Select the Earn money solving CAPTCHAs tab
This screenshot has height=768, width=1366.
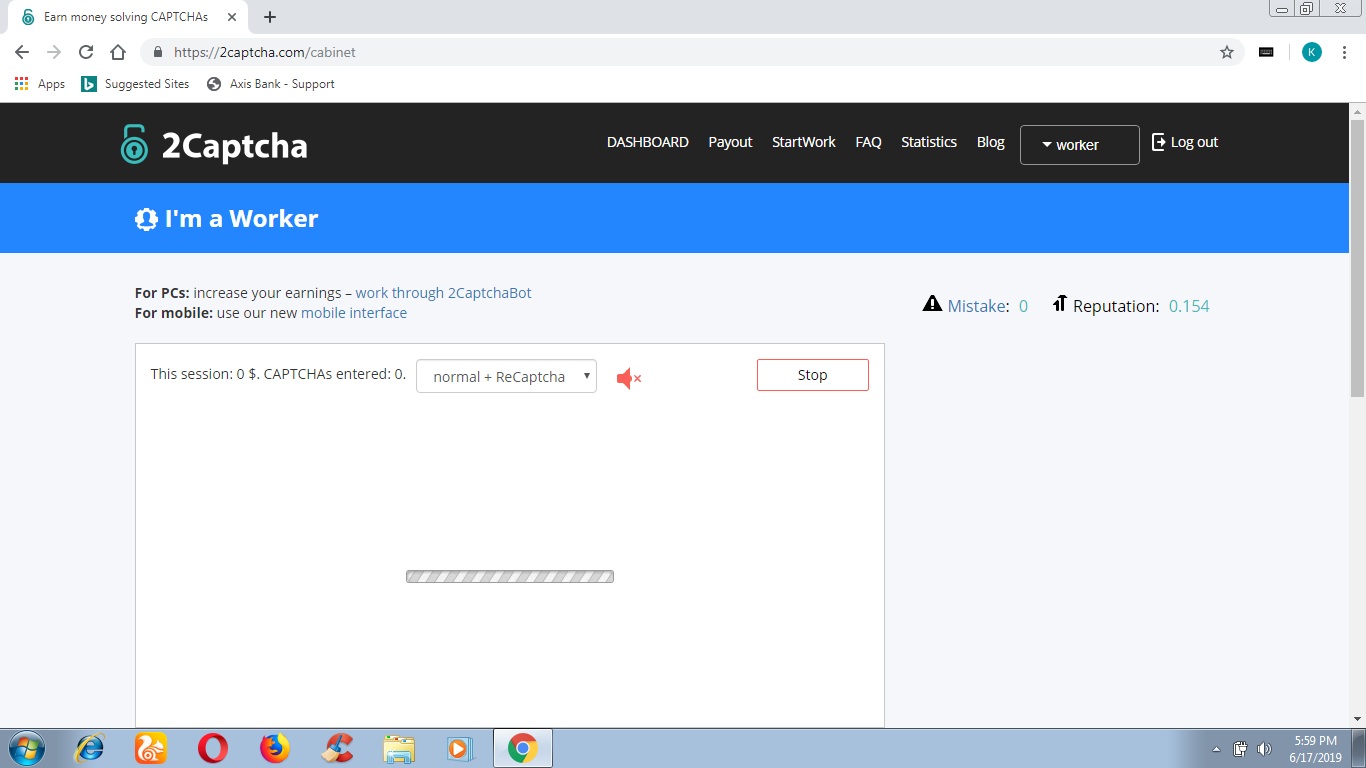pyautogui.click(x=126, y=17)
